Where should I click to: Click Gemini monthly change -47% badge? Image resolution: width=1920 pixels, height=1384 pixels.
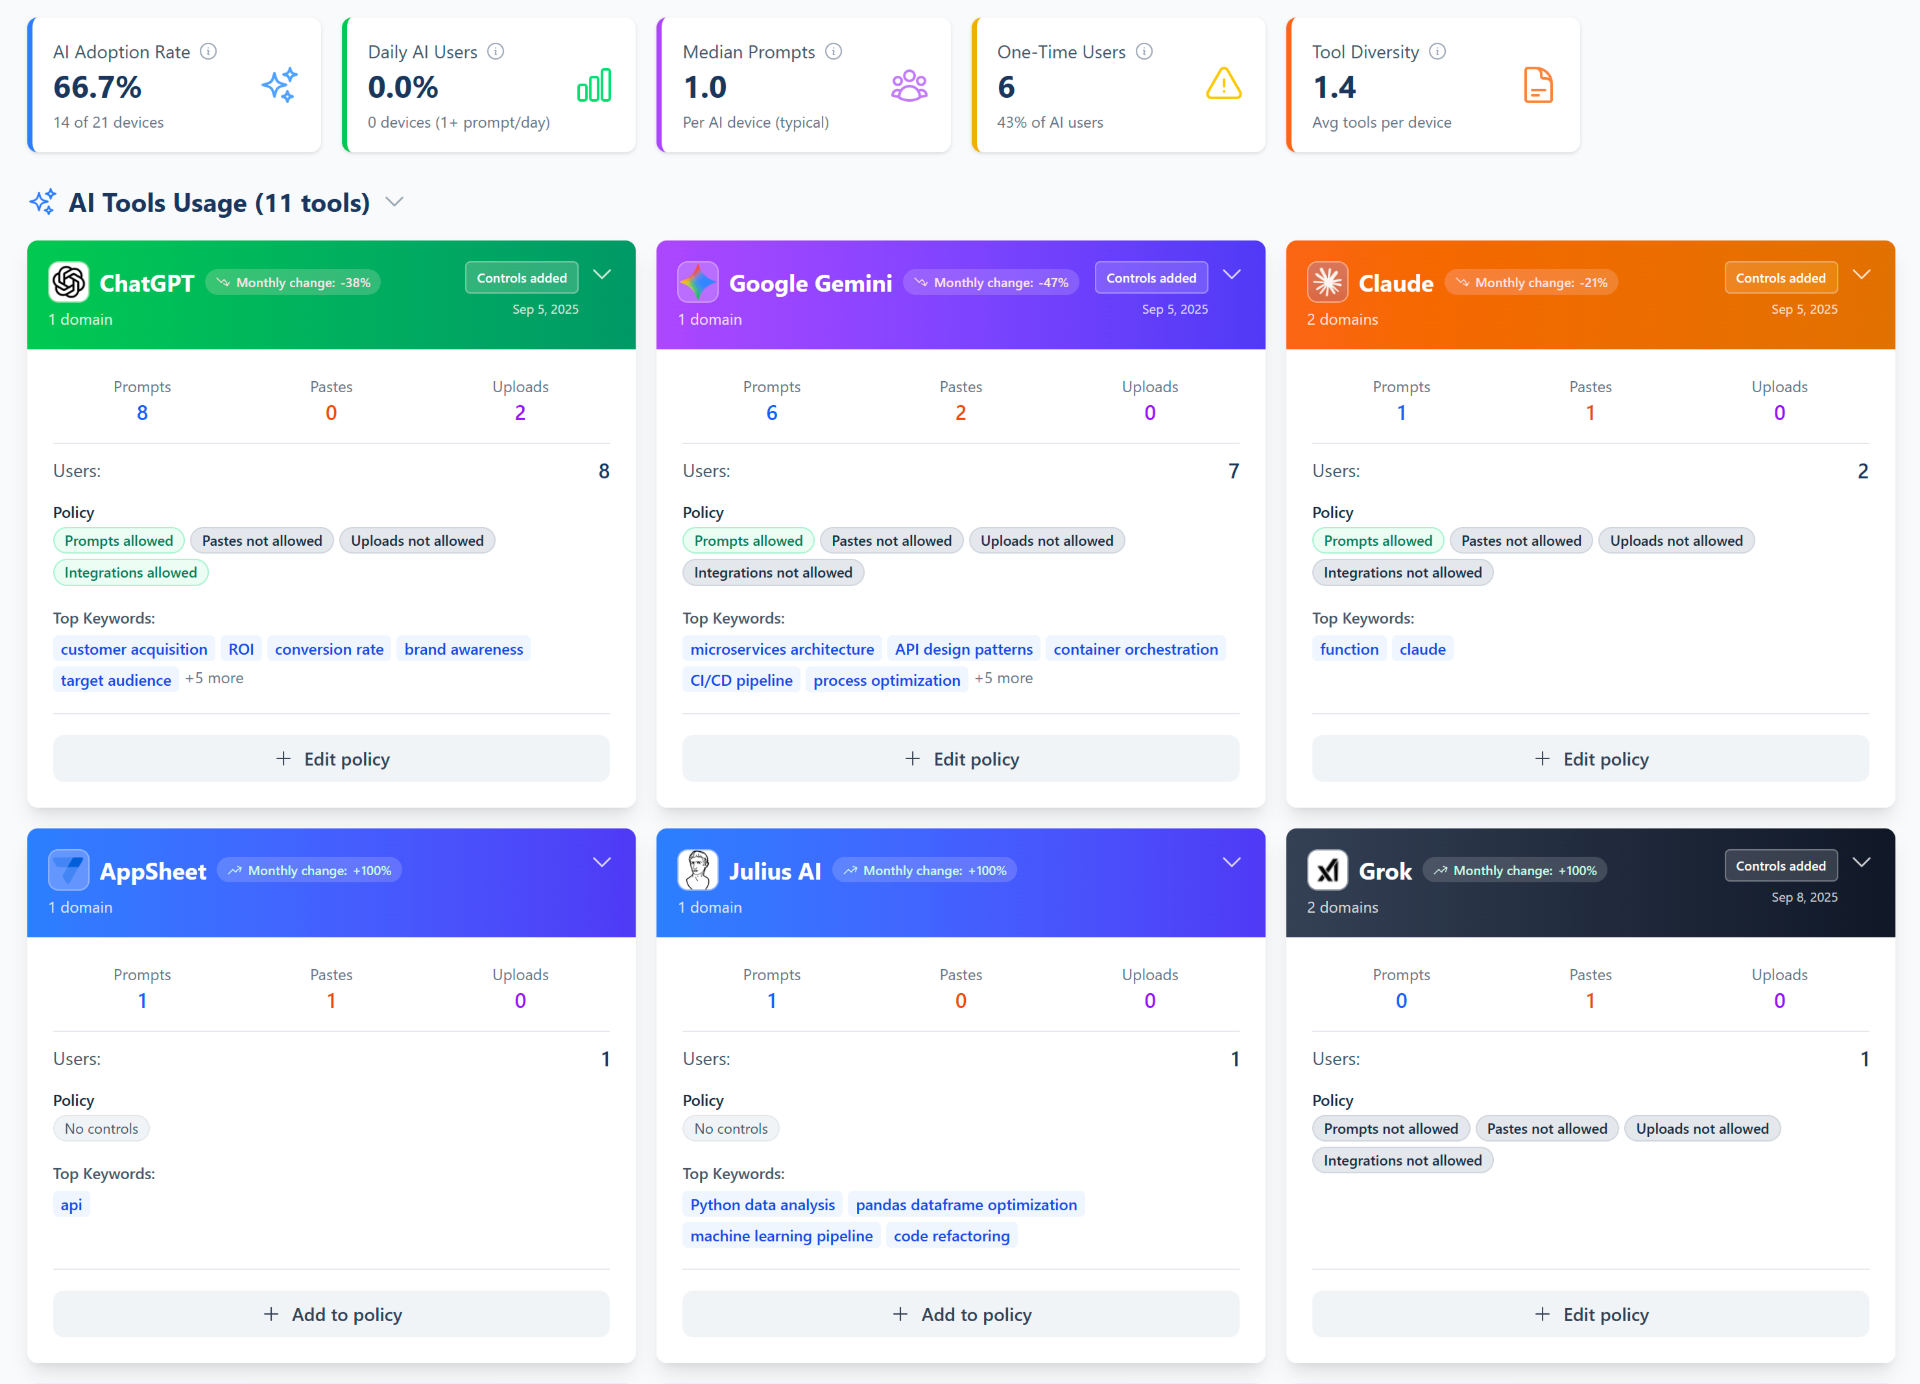(991, 283)
